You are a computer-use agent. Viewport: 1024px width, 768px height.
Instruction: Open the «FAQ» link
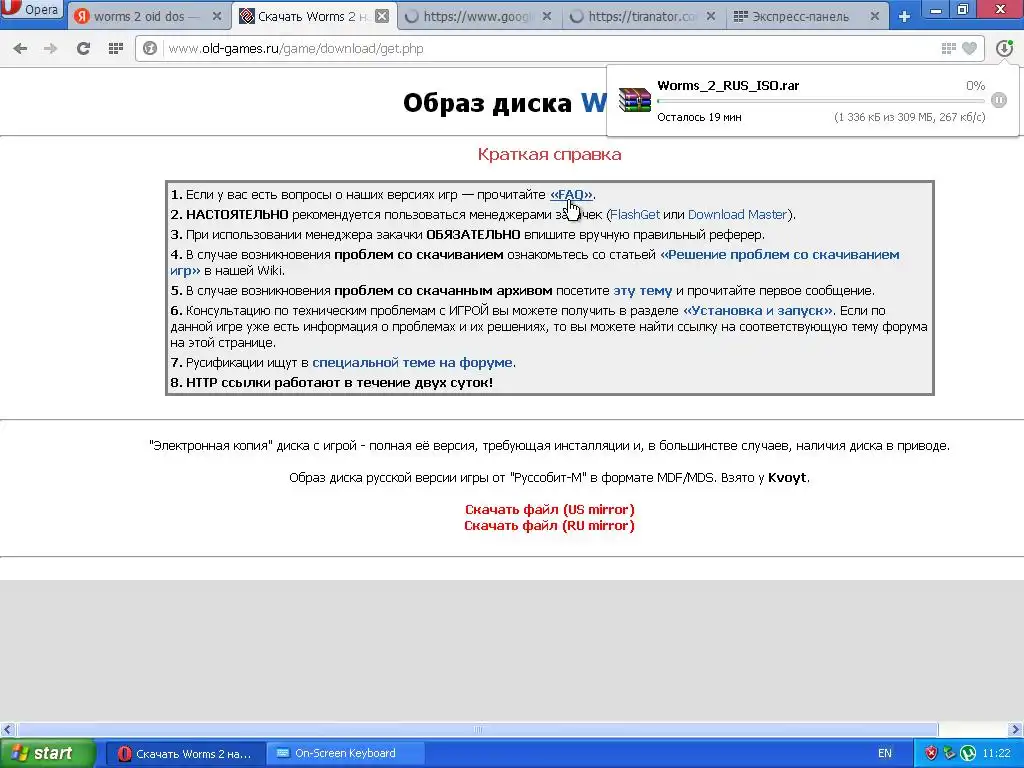pyautogui.click(x=571, y=195)
